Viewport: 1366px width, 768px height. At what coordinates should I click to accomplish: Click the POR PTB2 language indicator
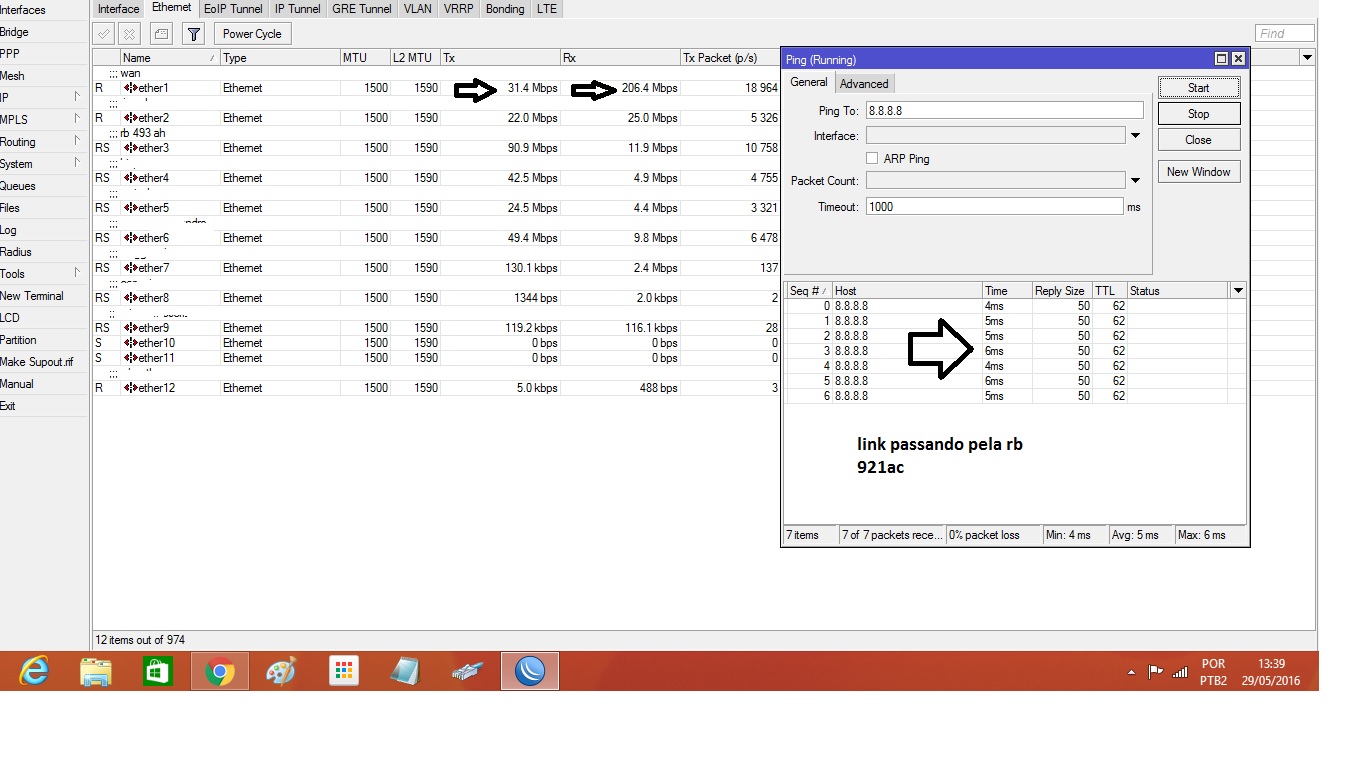coord(1214,673)
